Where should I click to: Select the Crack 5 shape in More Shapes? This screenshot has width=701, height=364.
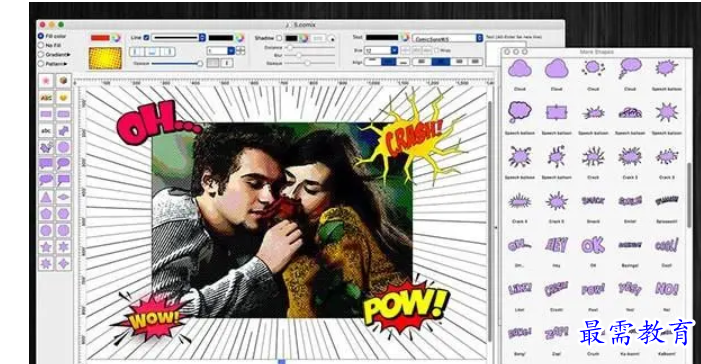coord(556,201)
